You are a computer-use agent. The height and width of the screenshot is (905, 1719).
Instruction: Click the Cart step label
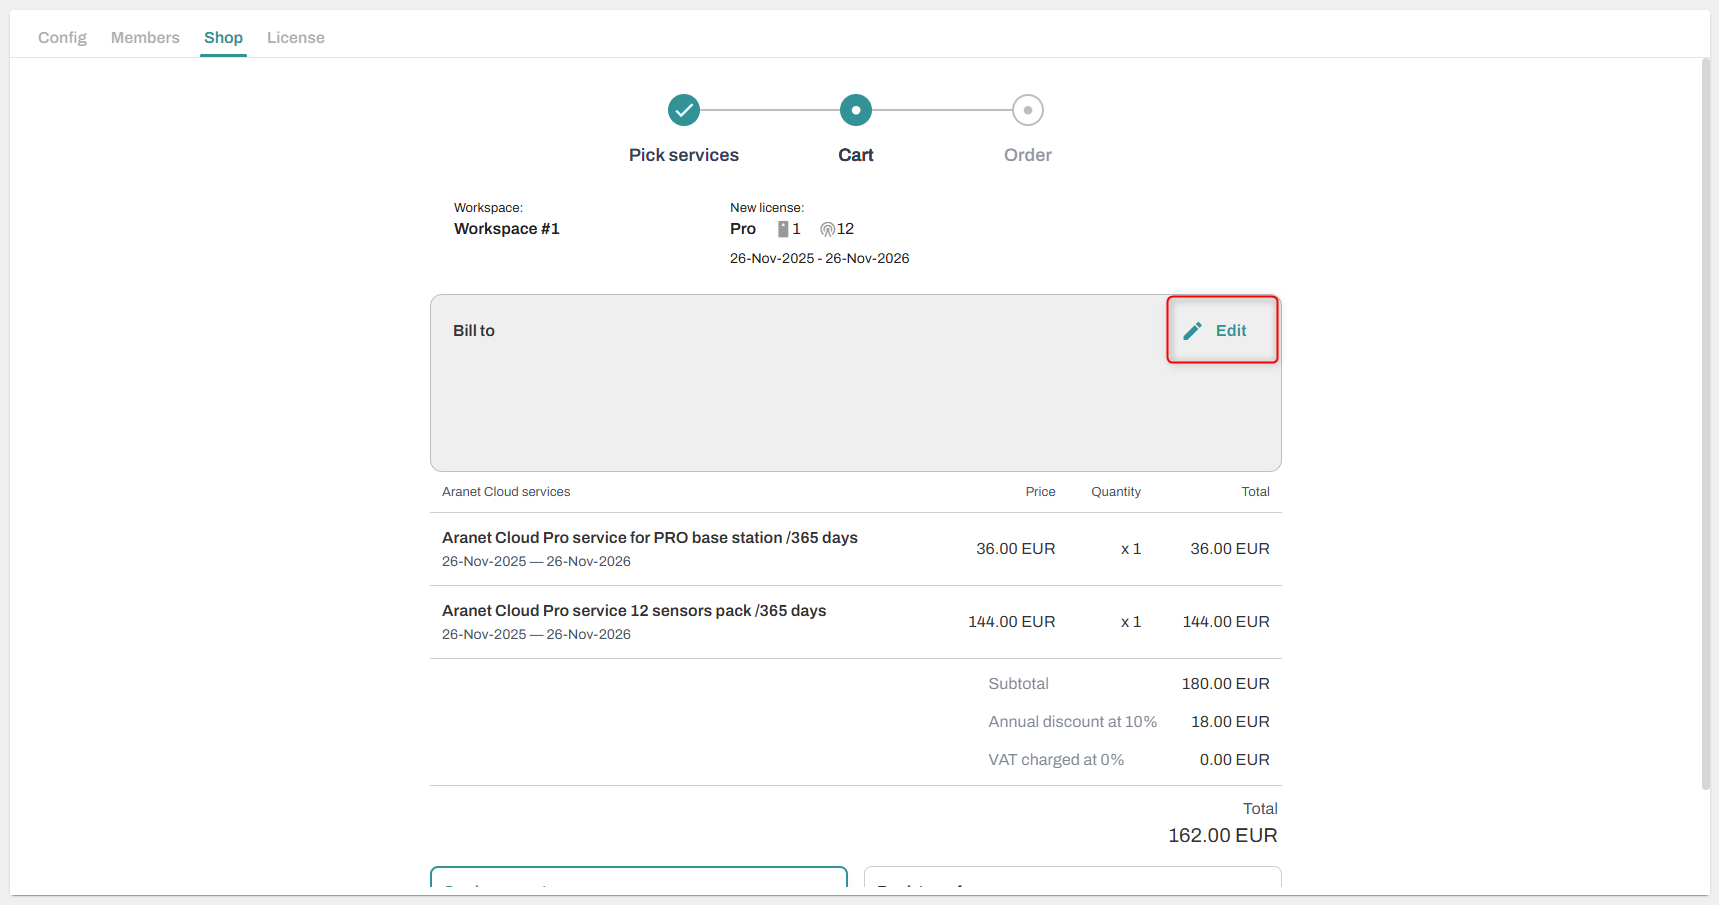[856, 155]
